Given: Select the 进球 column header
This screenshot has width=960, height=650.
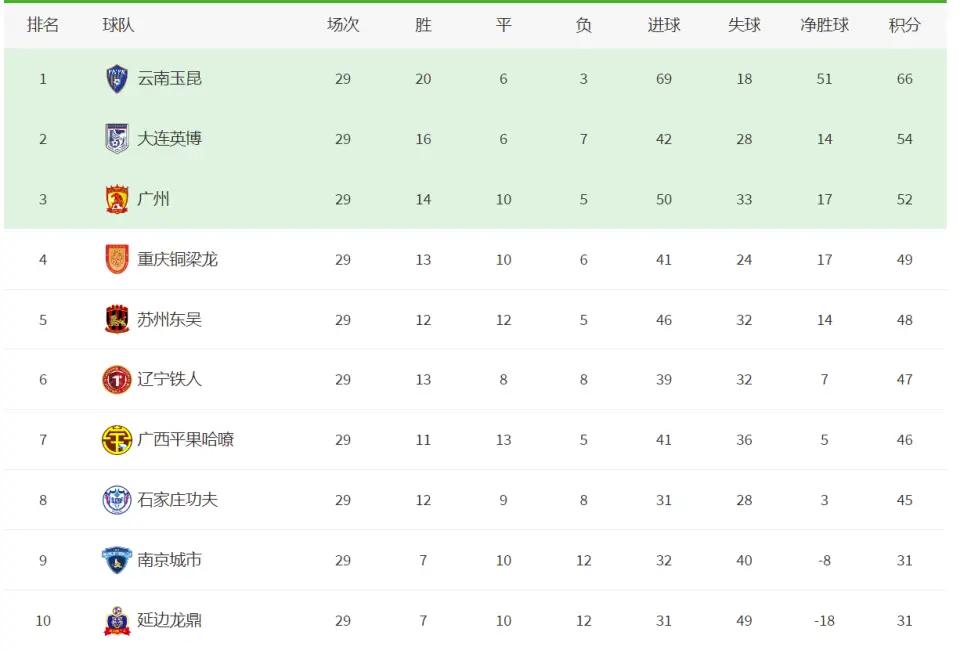Looking at the screenshot, I should coord(664,25).
